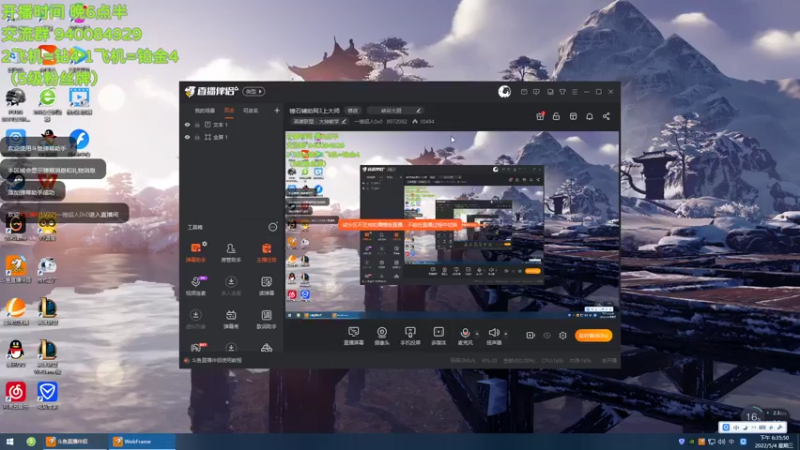Switch to 斗鱼直播伴侣 taskbar button

[x=74, y=441]
